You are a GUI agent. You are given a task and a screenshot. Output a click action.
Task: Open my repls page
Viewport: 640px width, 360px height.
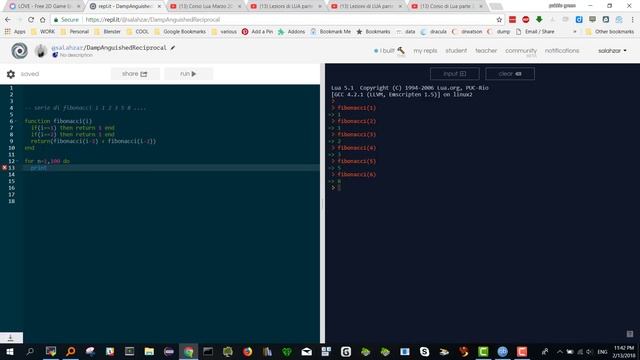(x=425, y=51)
